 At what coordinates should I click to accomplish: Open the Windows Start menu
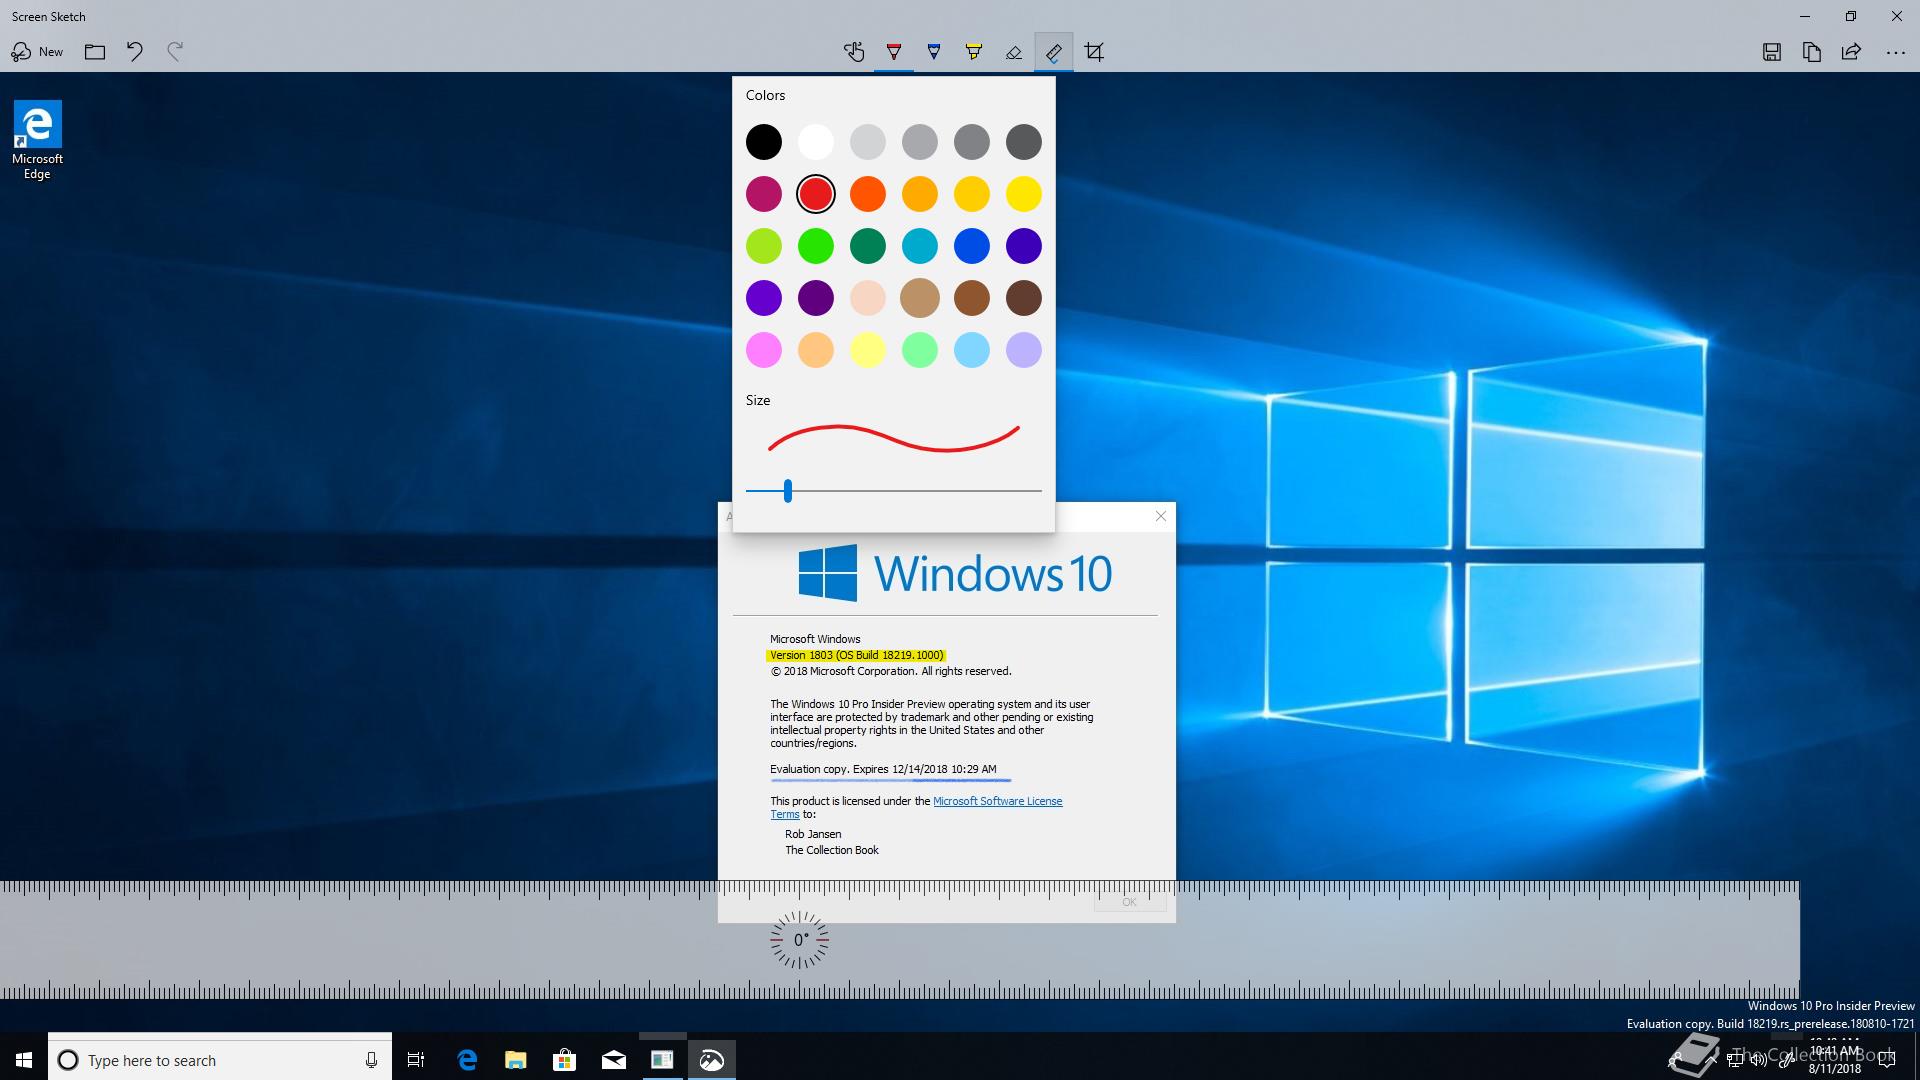(24, 1060)
